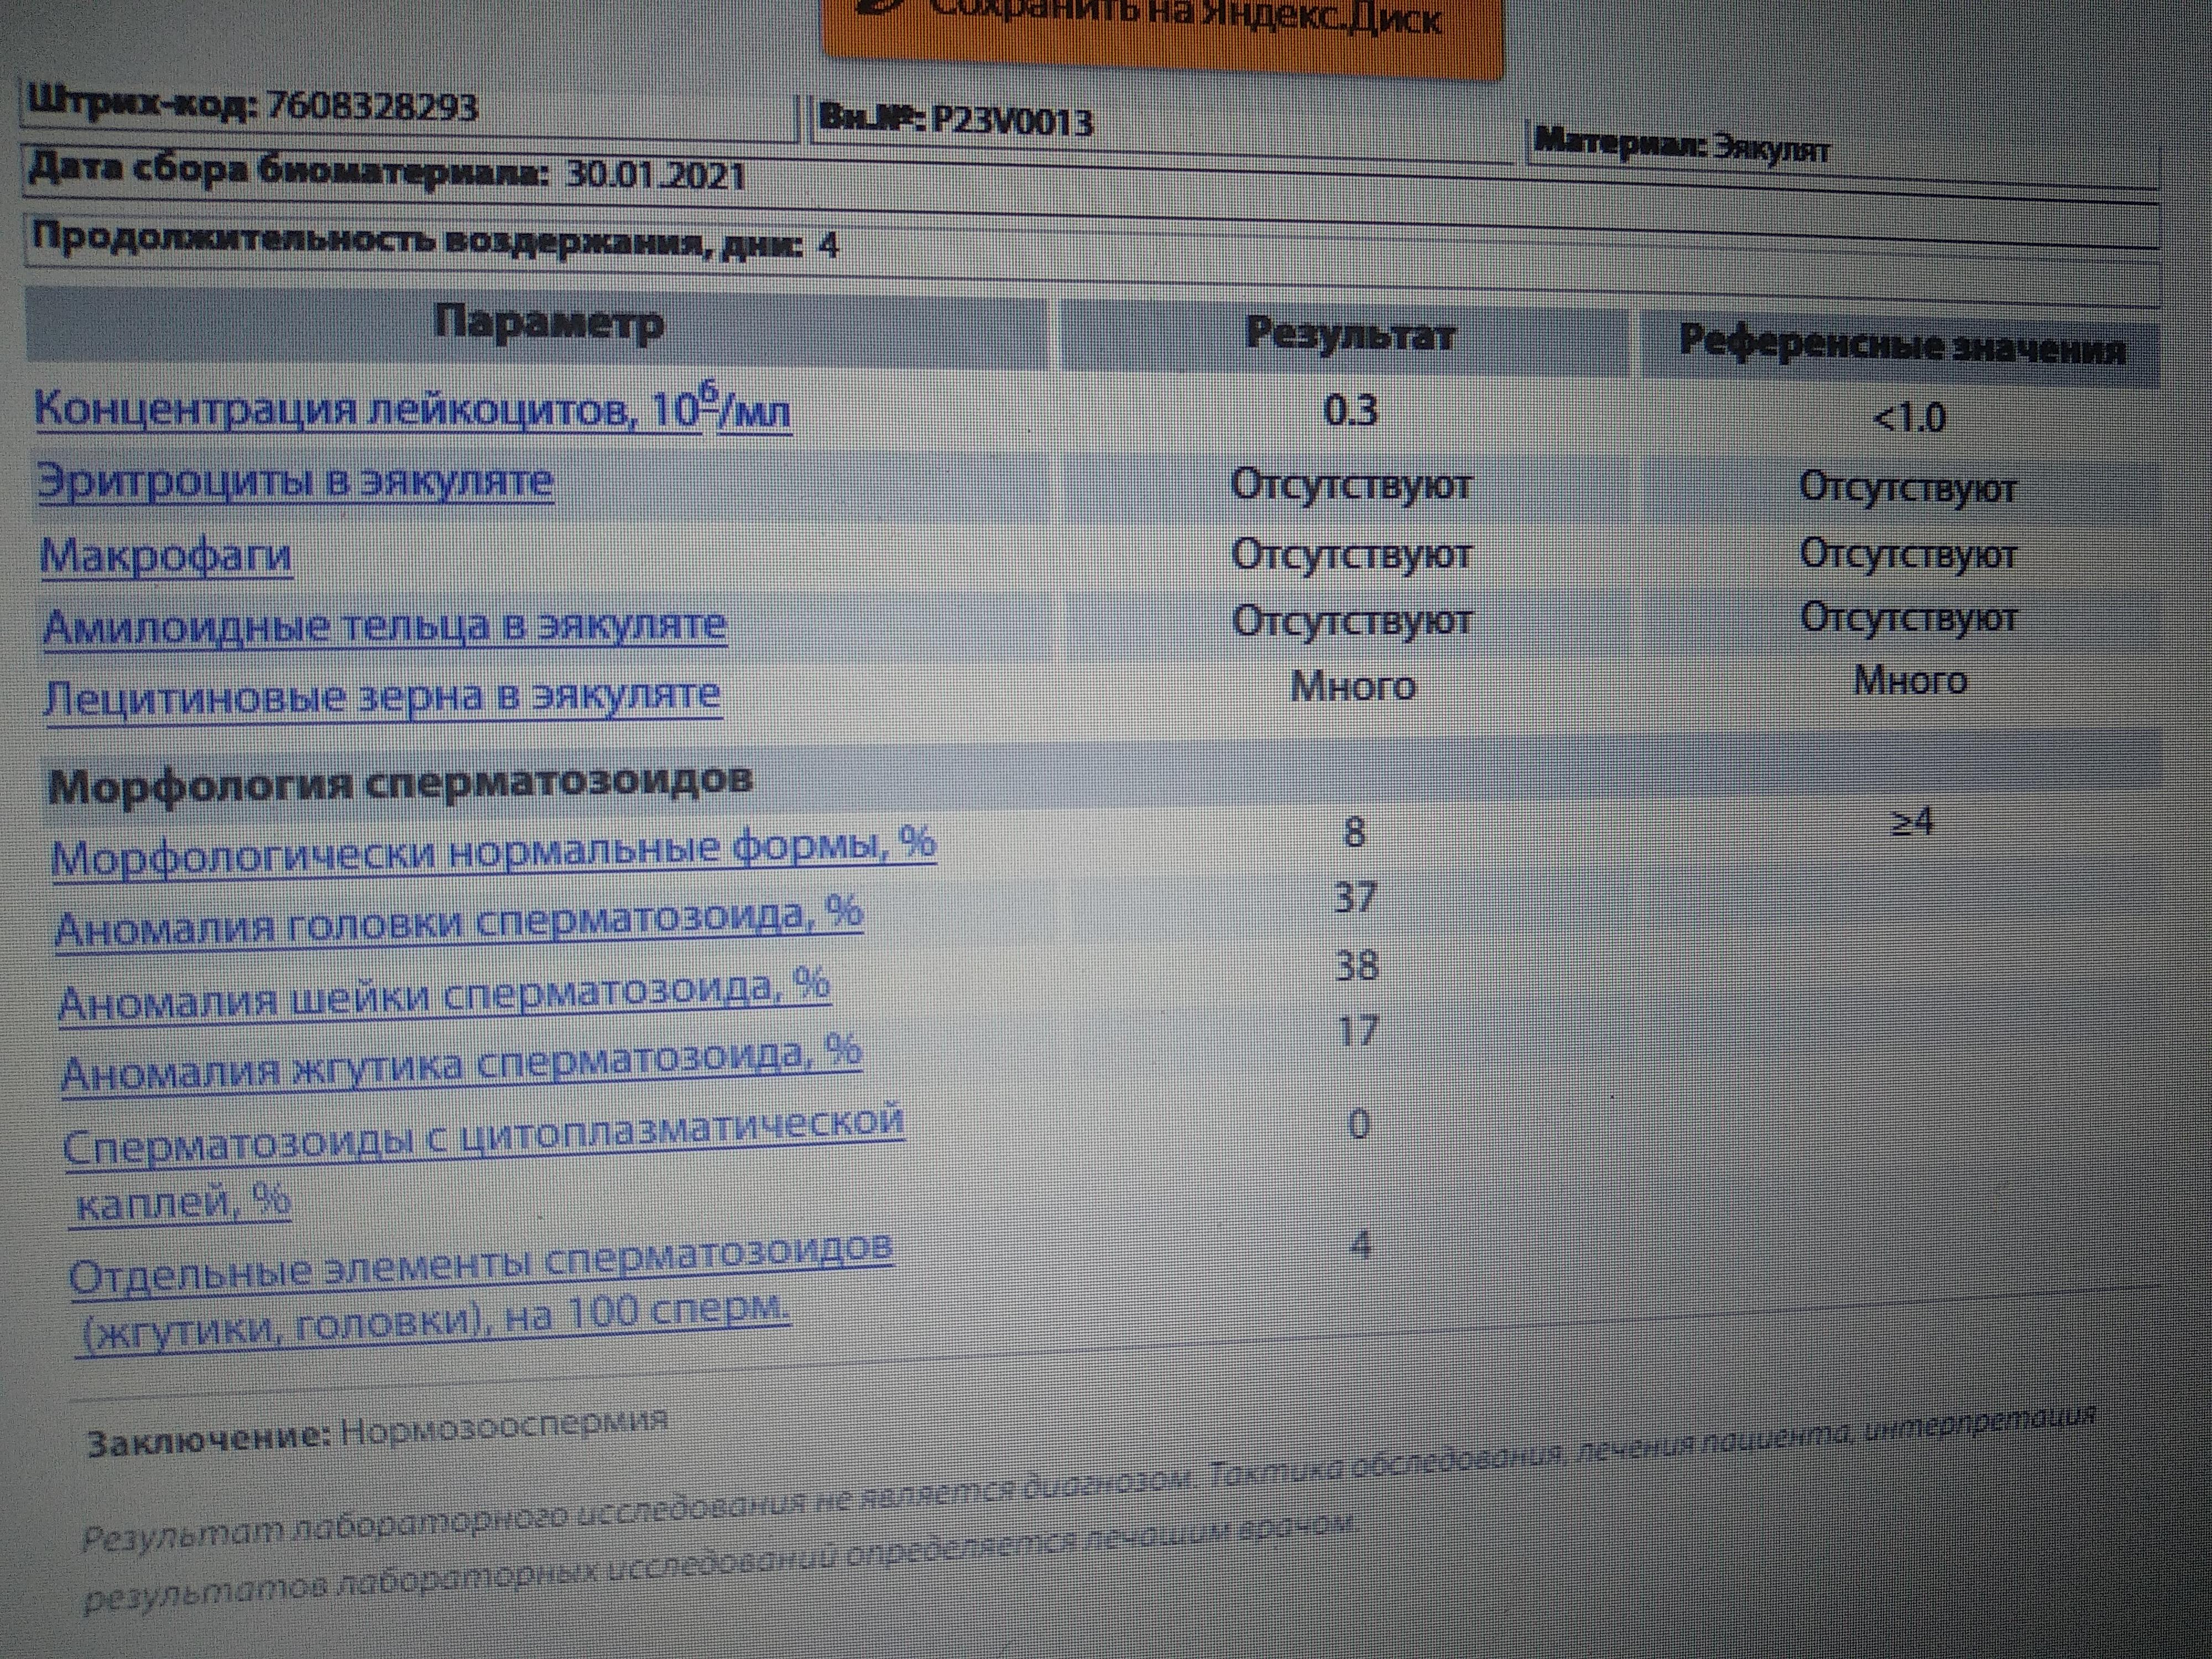The image size is (2212, 1659).
Task: Select internal number P23V0013
Action: (x=1012, y=121)
